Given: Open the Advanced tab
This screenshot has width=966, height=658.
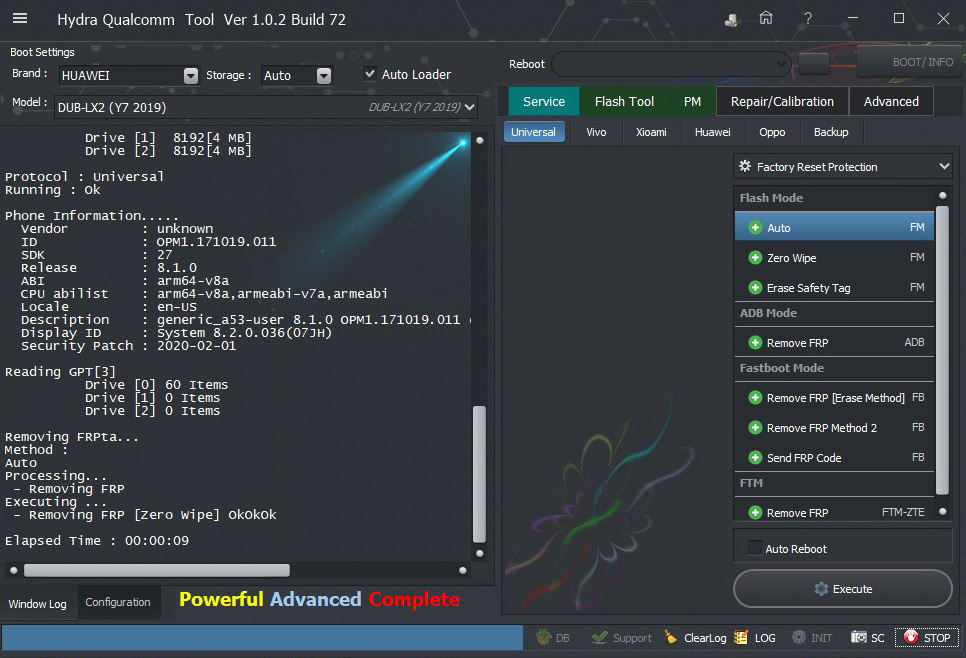Looking at the screenshot, I should (x=891, y=101).
